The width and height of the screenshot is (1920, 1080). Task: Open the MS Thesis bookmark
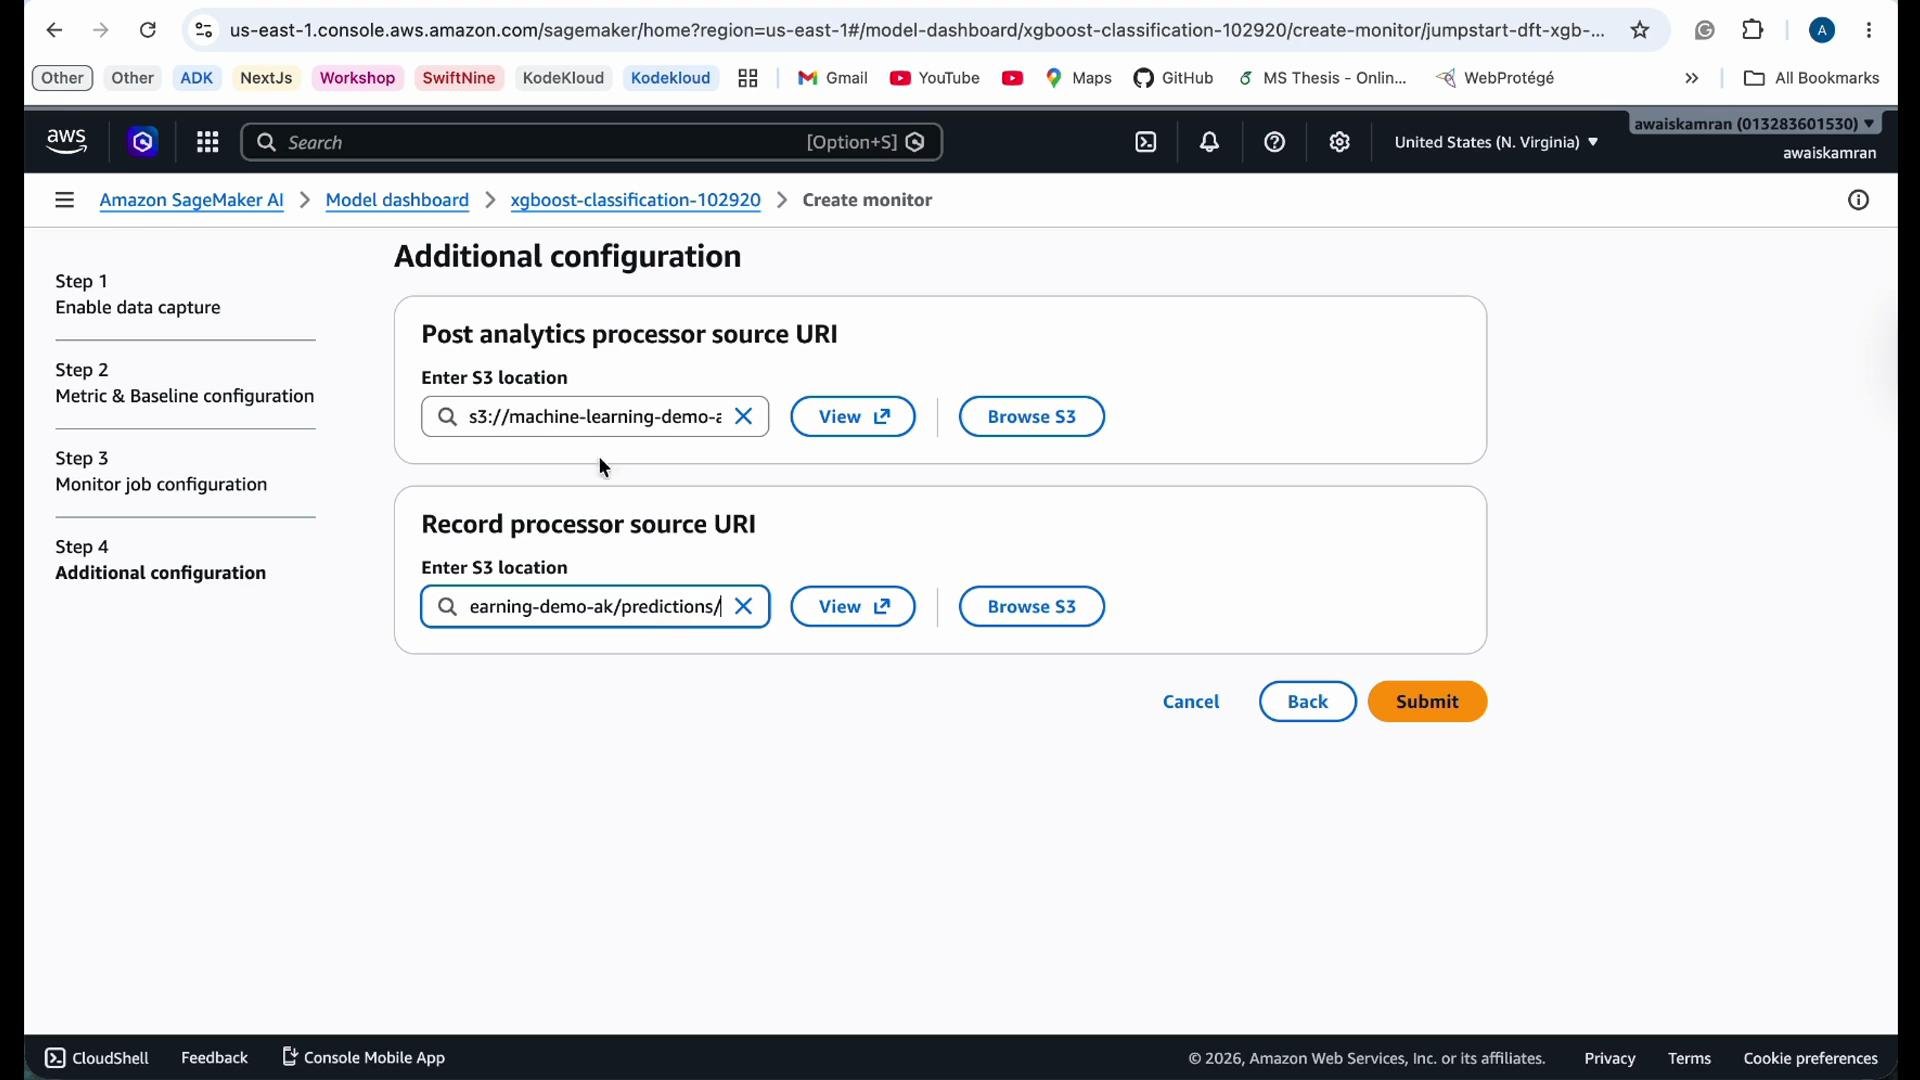tap(1323, 79)
